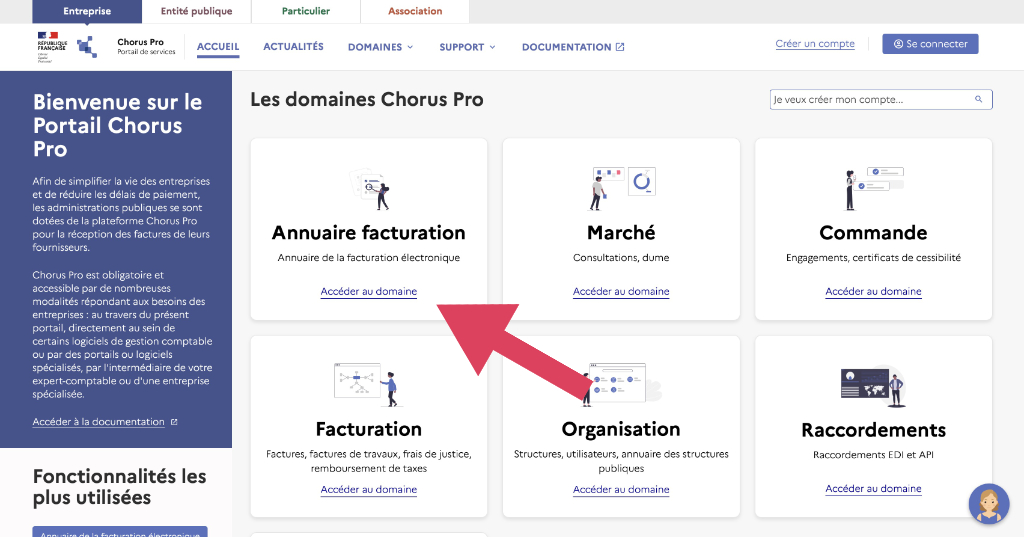
Task: Click the Facturation card heading
Action: tap(369, 429)
